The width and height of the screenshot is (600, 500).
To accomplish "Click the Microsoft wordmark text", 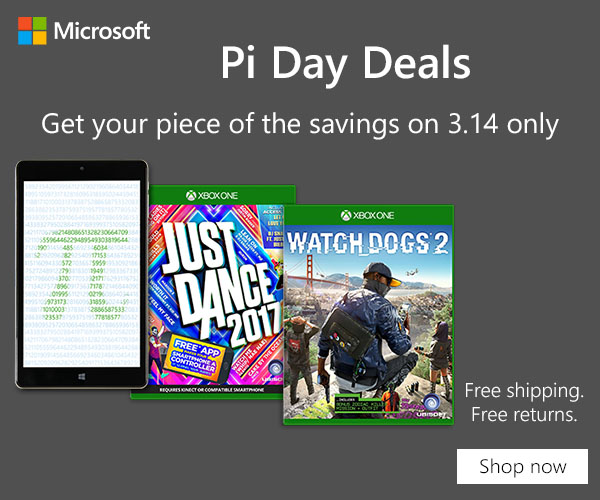I will coord(102,30).
